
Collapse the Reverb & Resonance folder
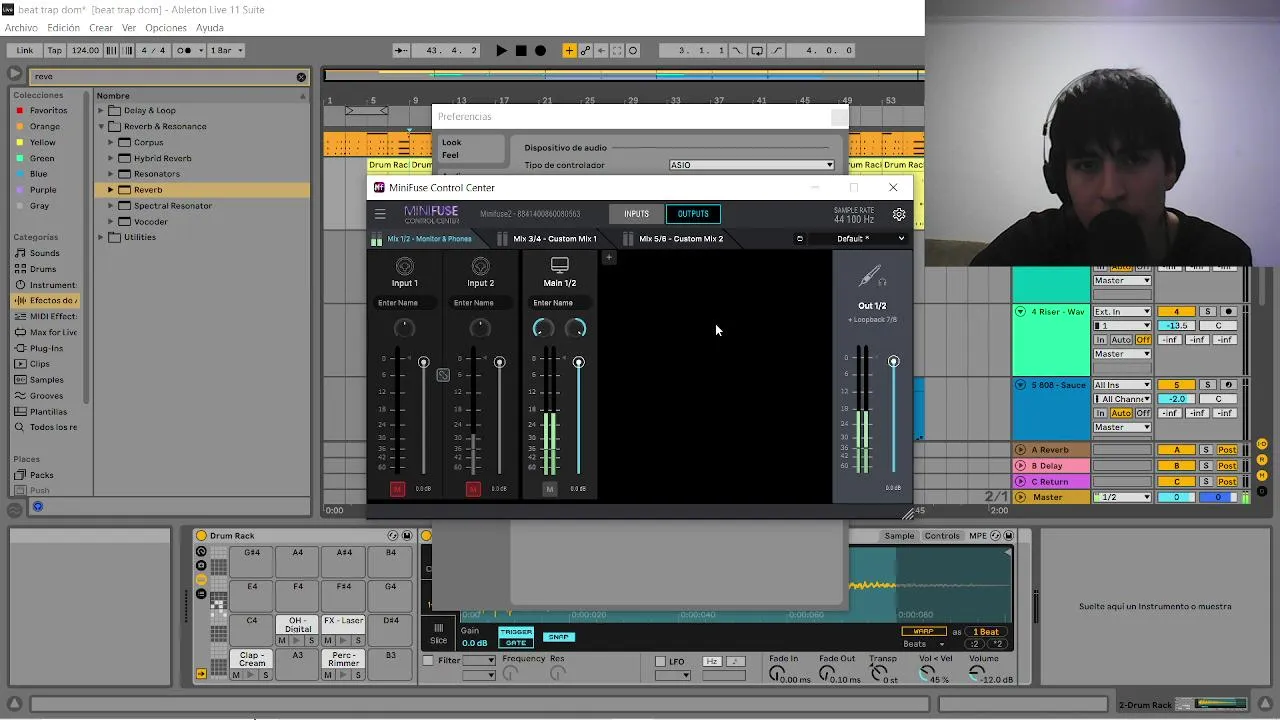pyautogui.click(x=101, y=126)
